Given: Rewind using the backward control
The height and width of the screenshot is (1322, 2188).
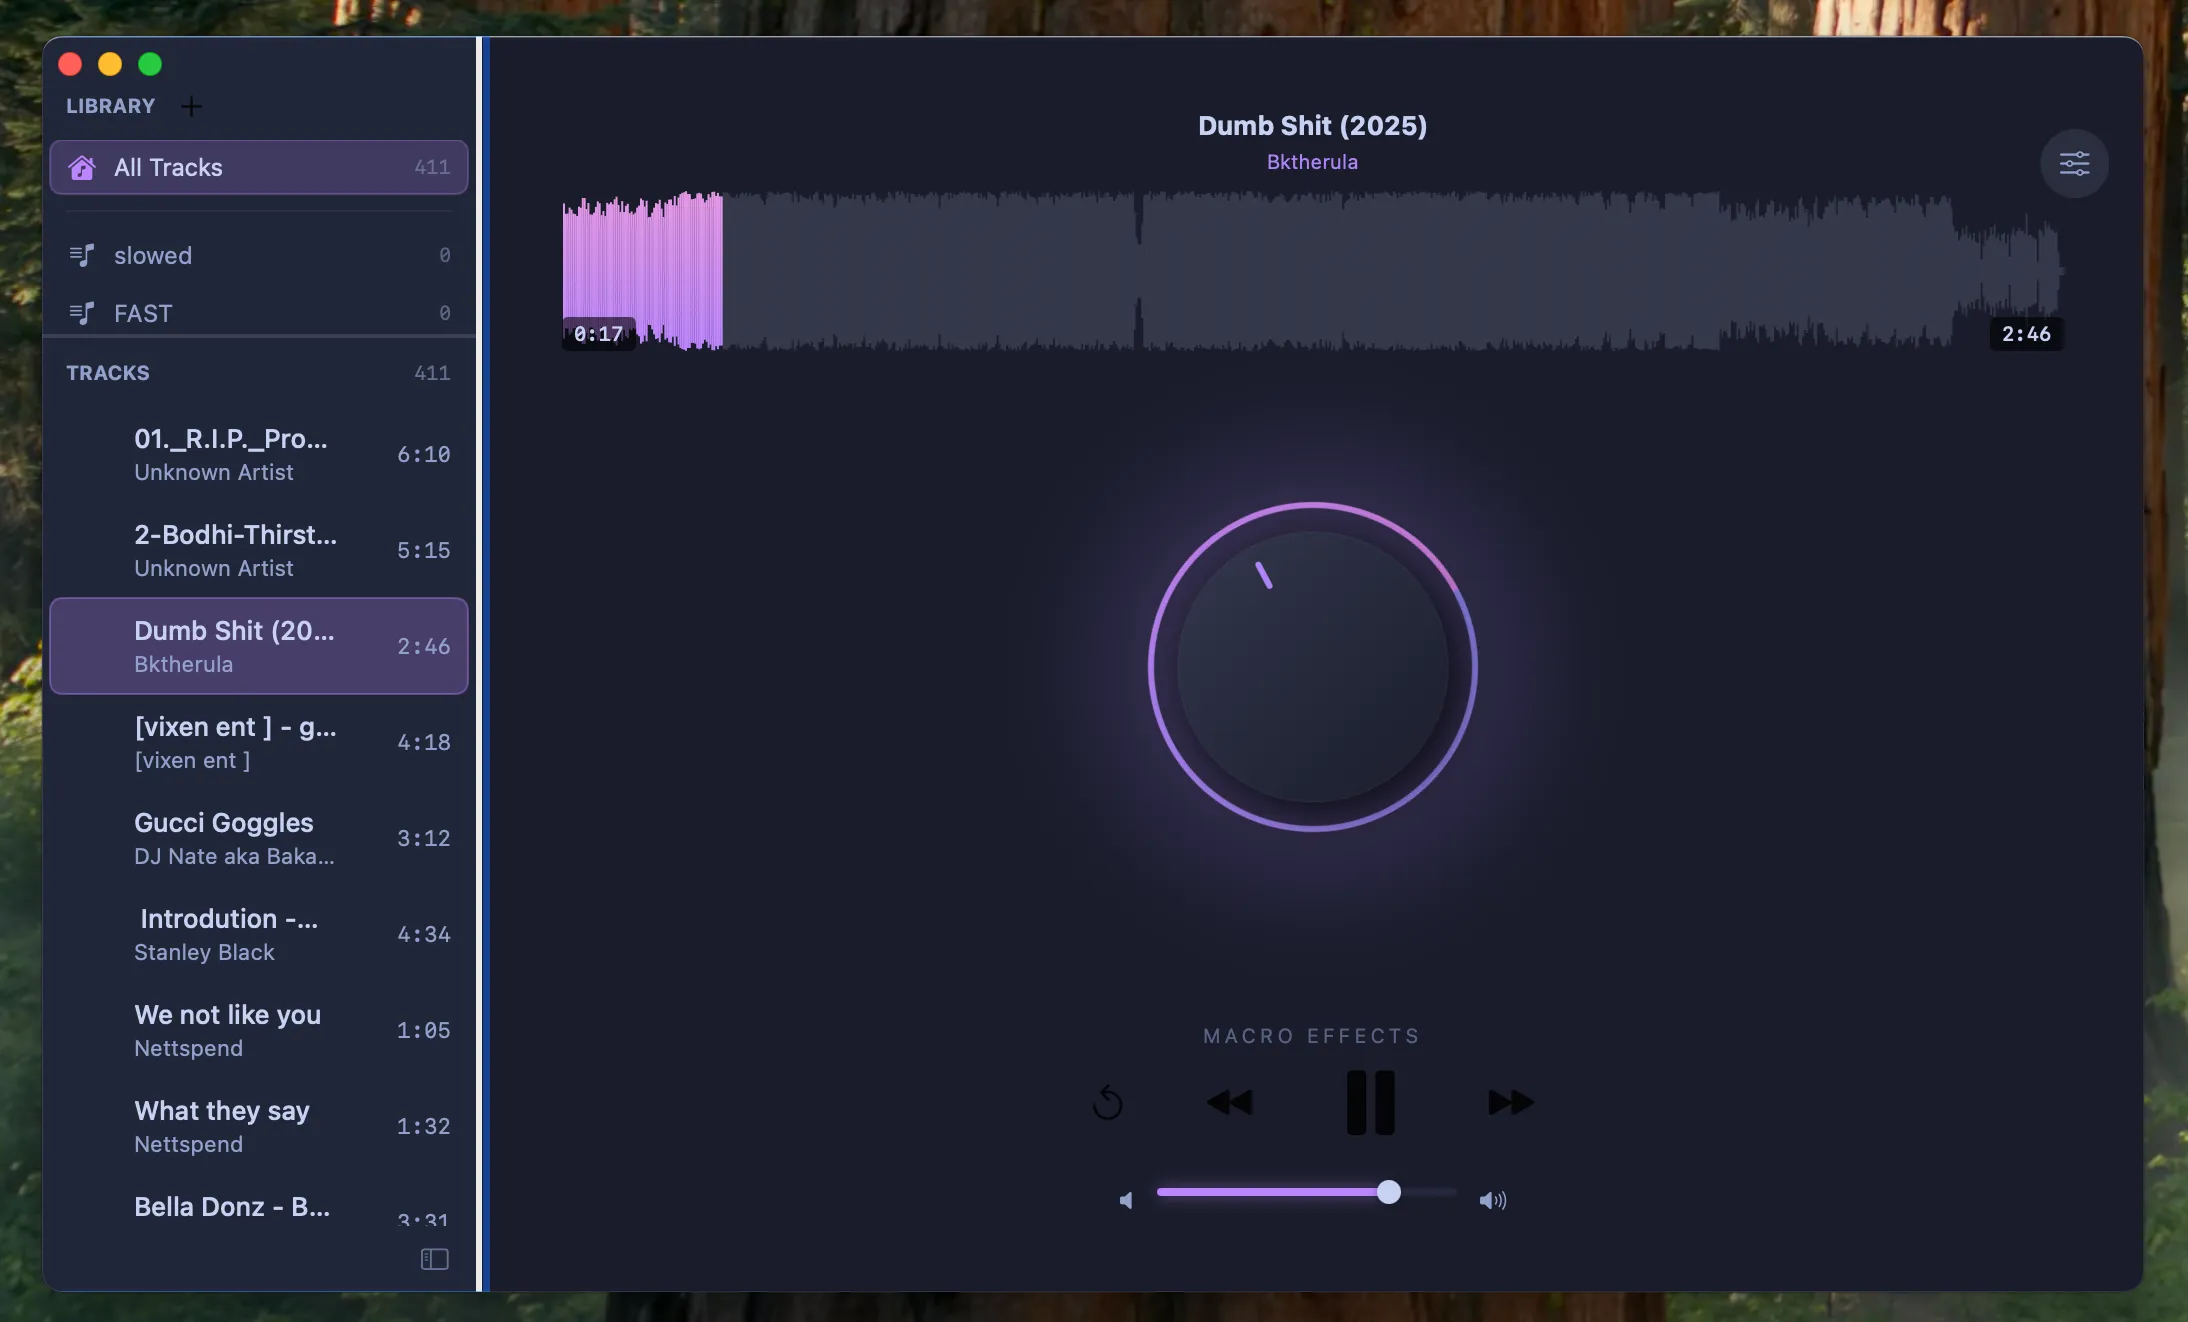Looking at the screenshot, I should tap(1228, 1103).
